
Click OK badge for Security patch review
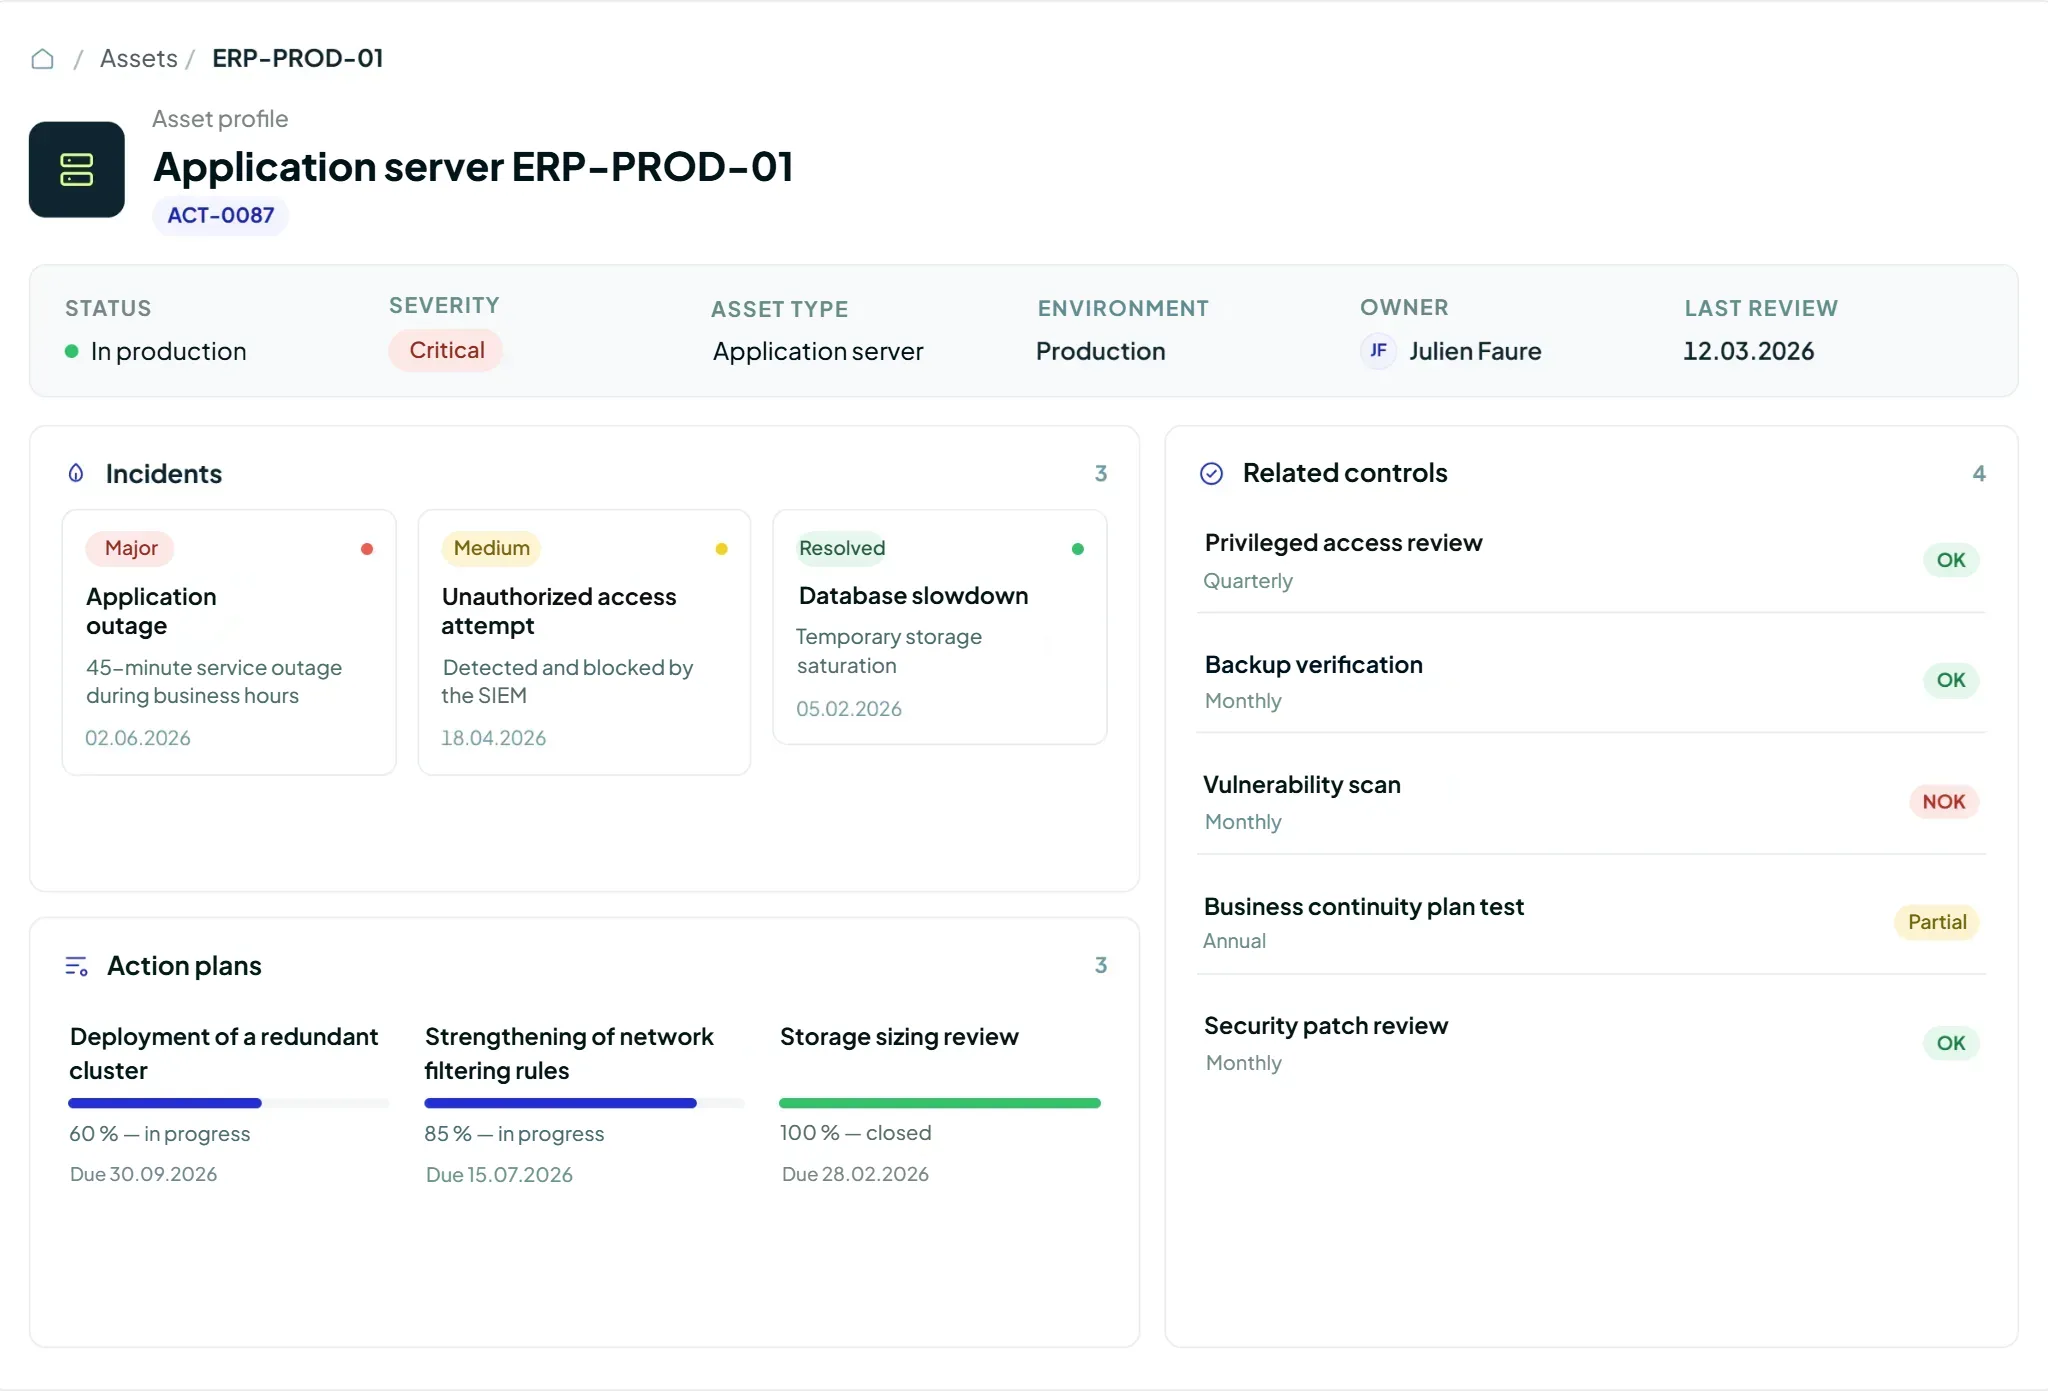pyautogui.click(x=1950, y=1043)
